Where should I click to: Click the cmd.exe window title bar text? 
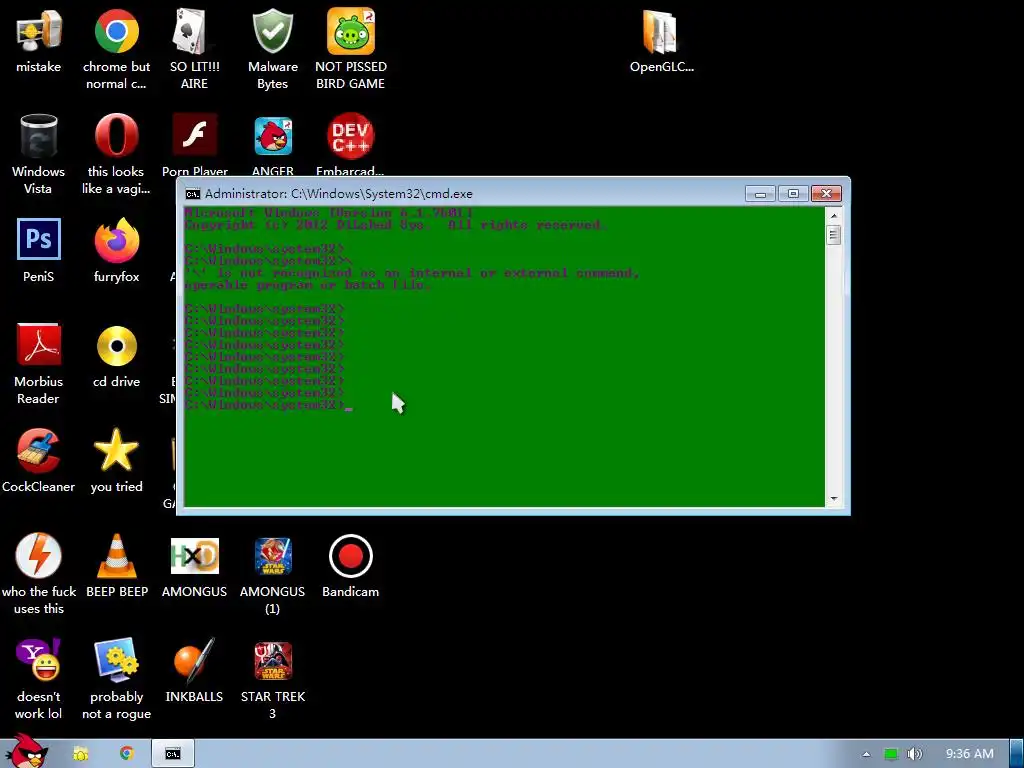click(338, 194)
